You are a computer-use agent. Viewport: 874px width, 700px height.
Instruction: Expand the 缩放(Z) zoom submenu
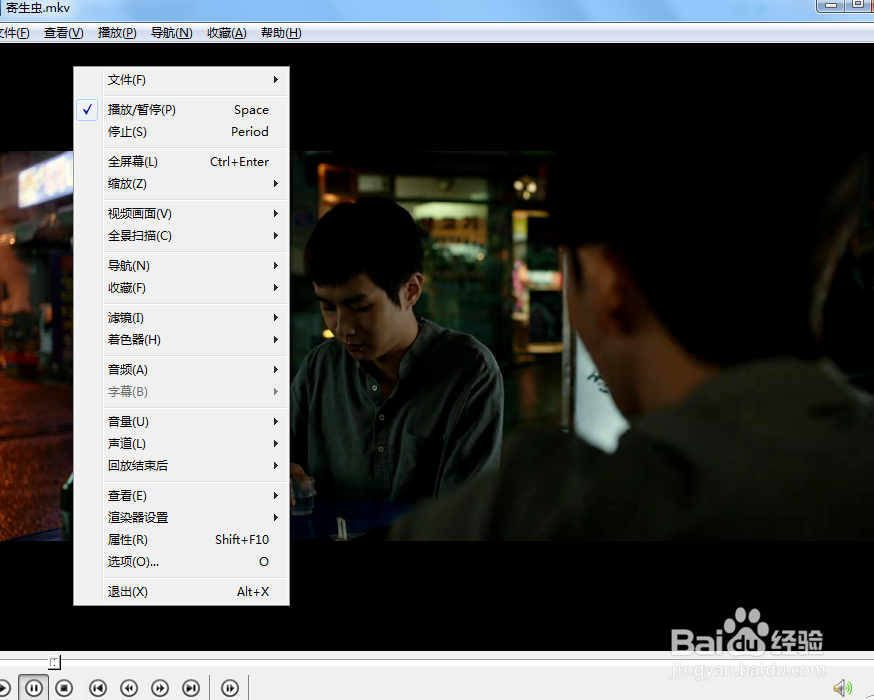click(x=181, y=184)
